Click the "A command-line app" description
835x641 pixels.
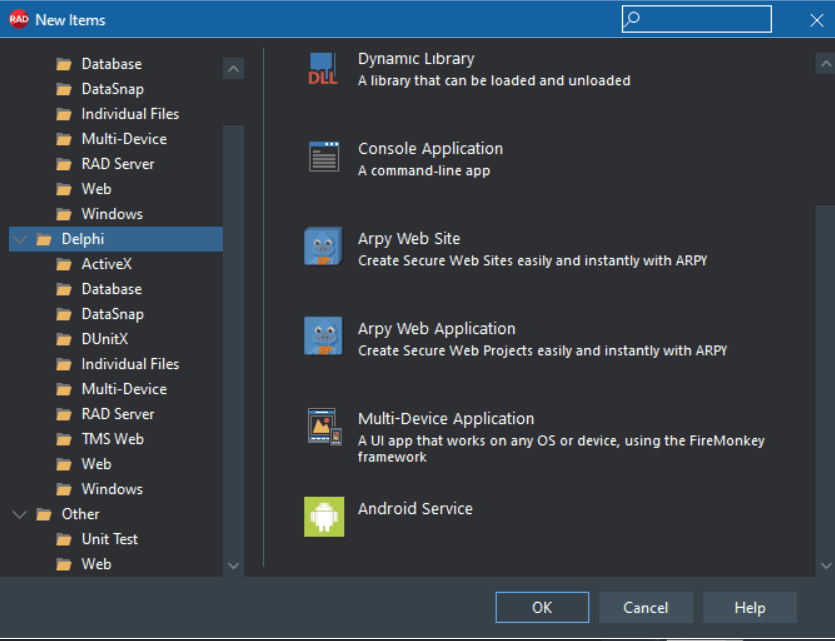(424, 171)
